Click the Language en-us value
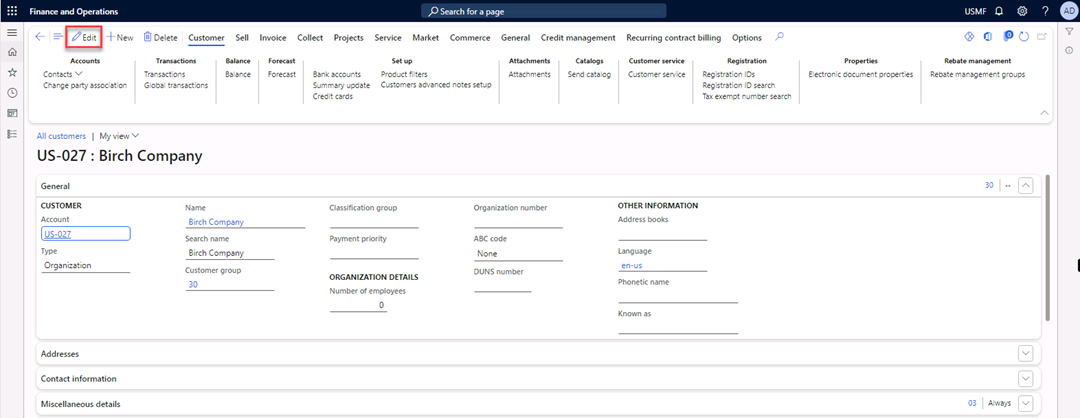Screen dimensions: 1080x418 coord(632,265)
